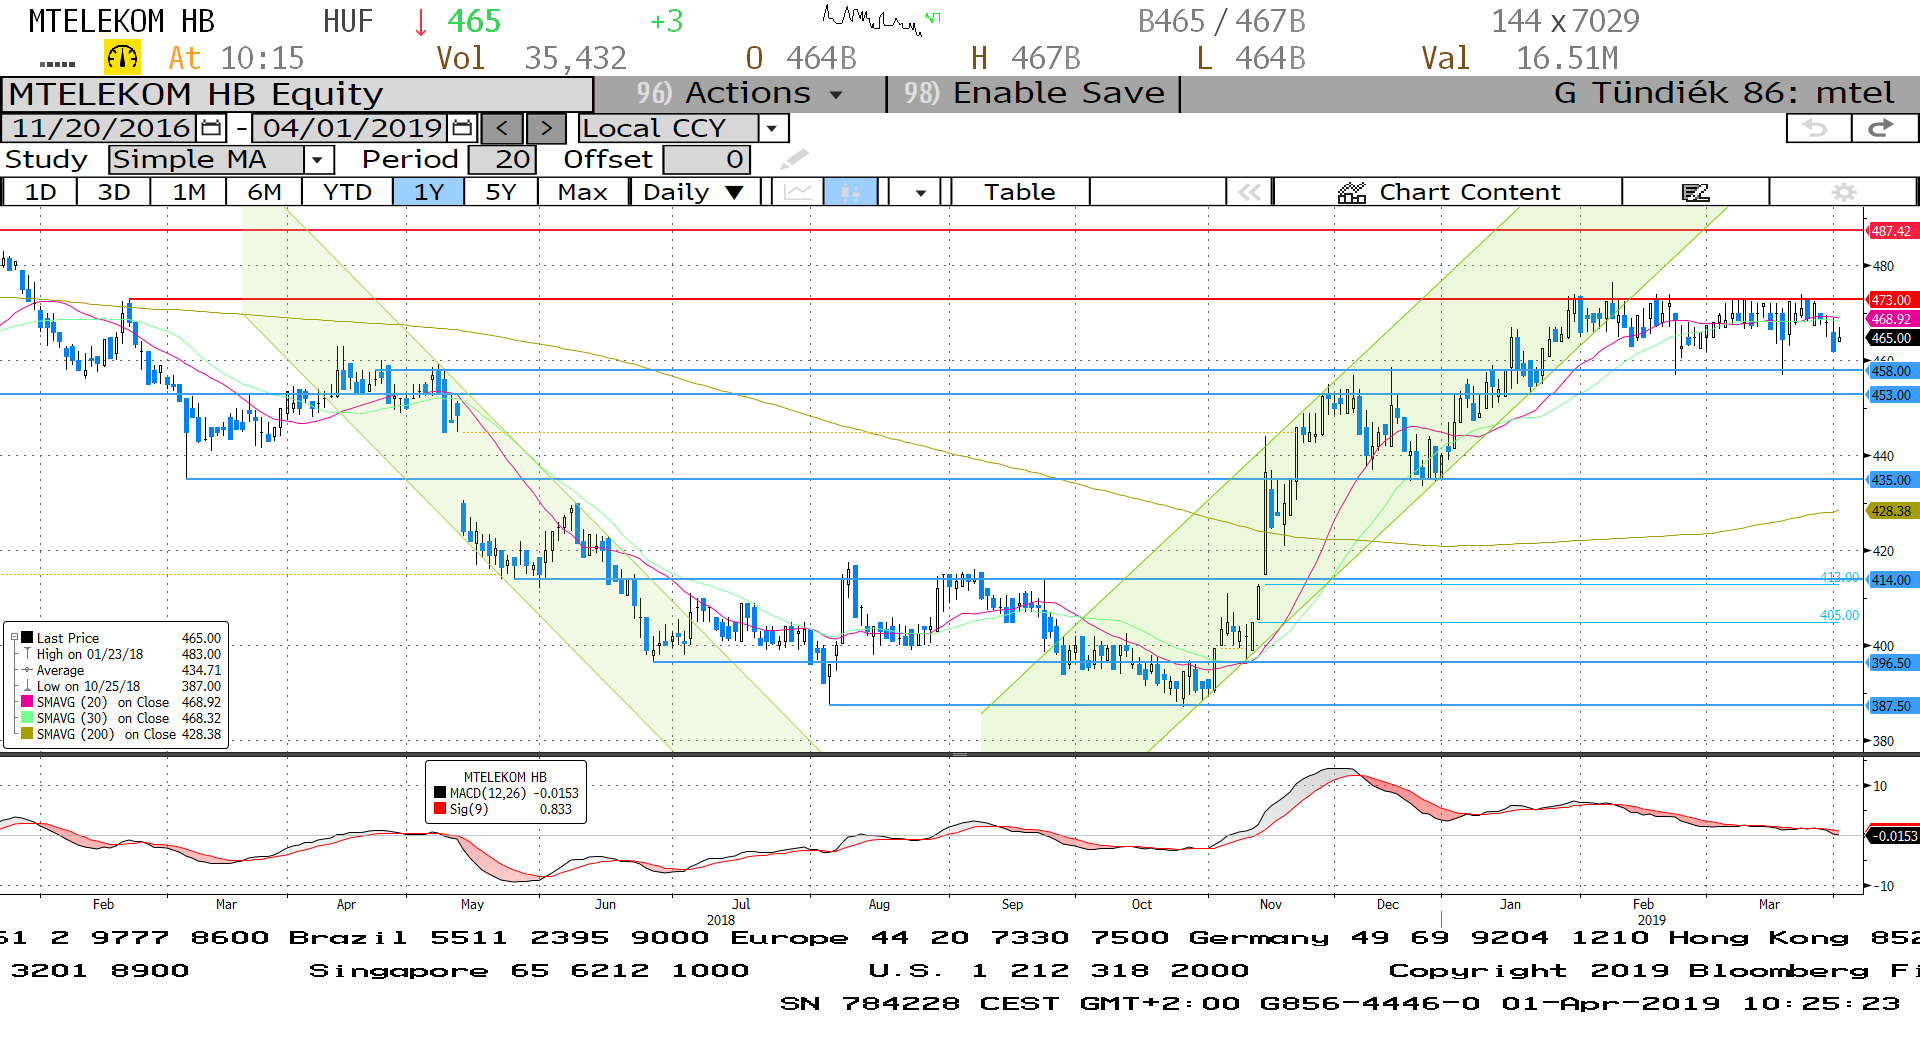Collapse panel with double-chevron icon
This screenshot has width=1920, height=1039.
1249,192
